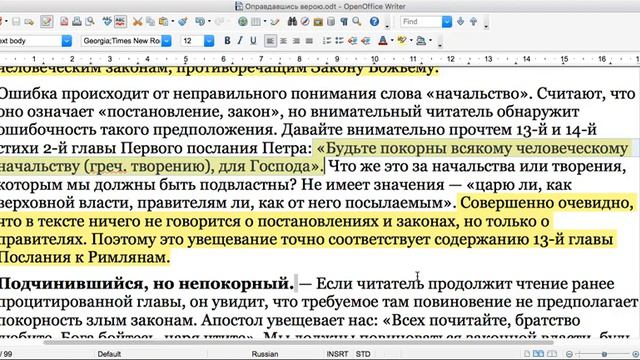The height and width of the screenshot is (360, 640).
Task: Align paragraph left
Action: tap(270, 41)
